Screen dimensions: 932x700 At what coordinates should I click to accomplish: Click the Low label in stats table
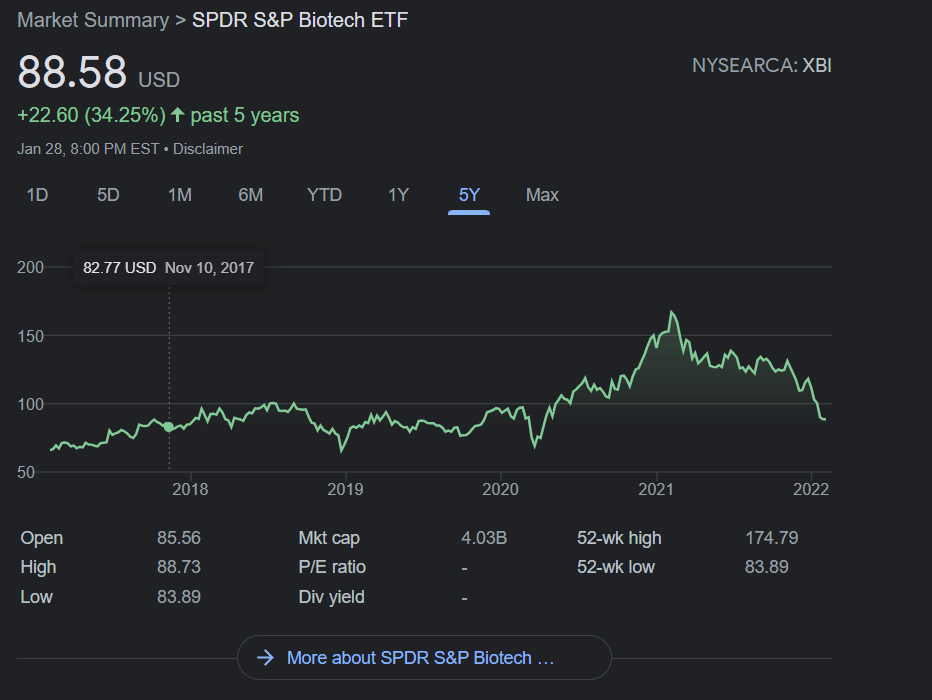tap(36, 597)
